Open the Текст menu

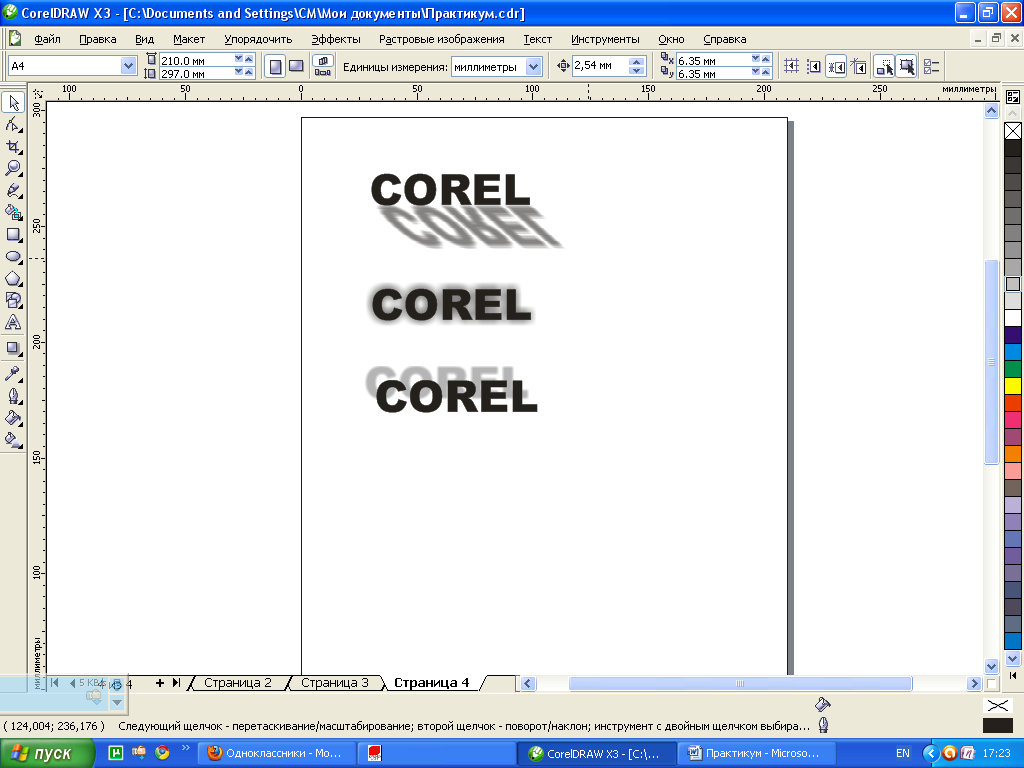tap(537, 39)
